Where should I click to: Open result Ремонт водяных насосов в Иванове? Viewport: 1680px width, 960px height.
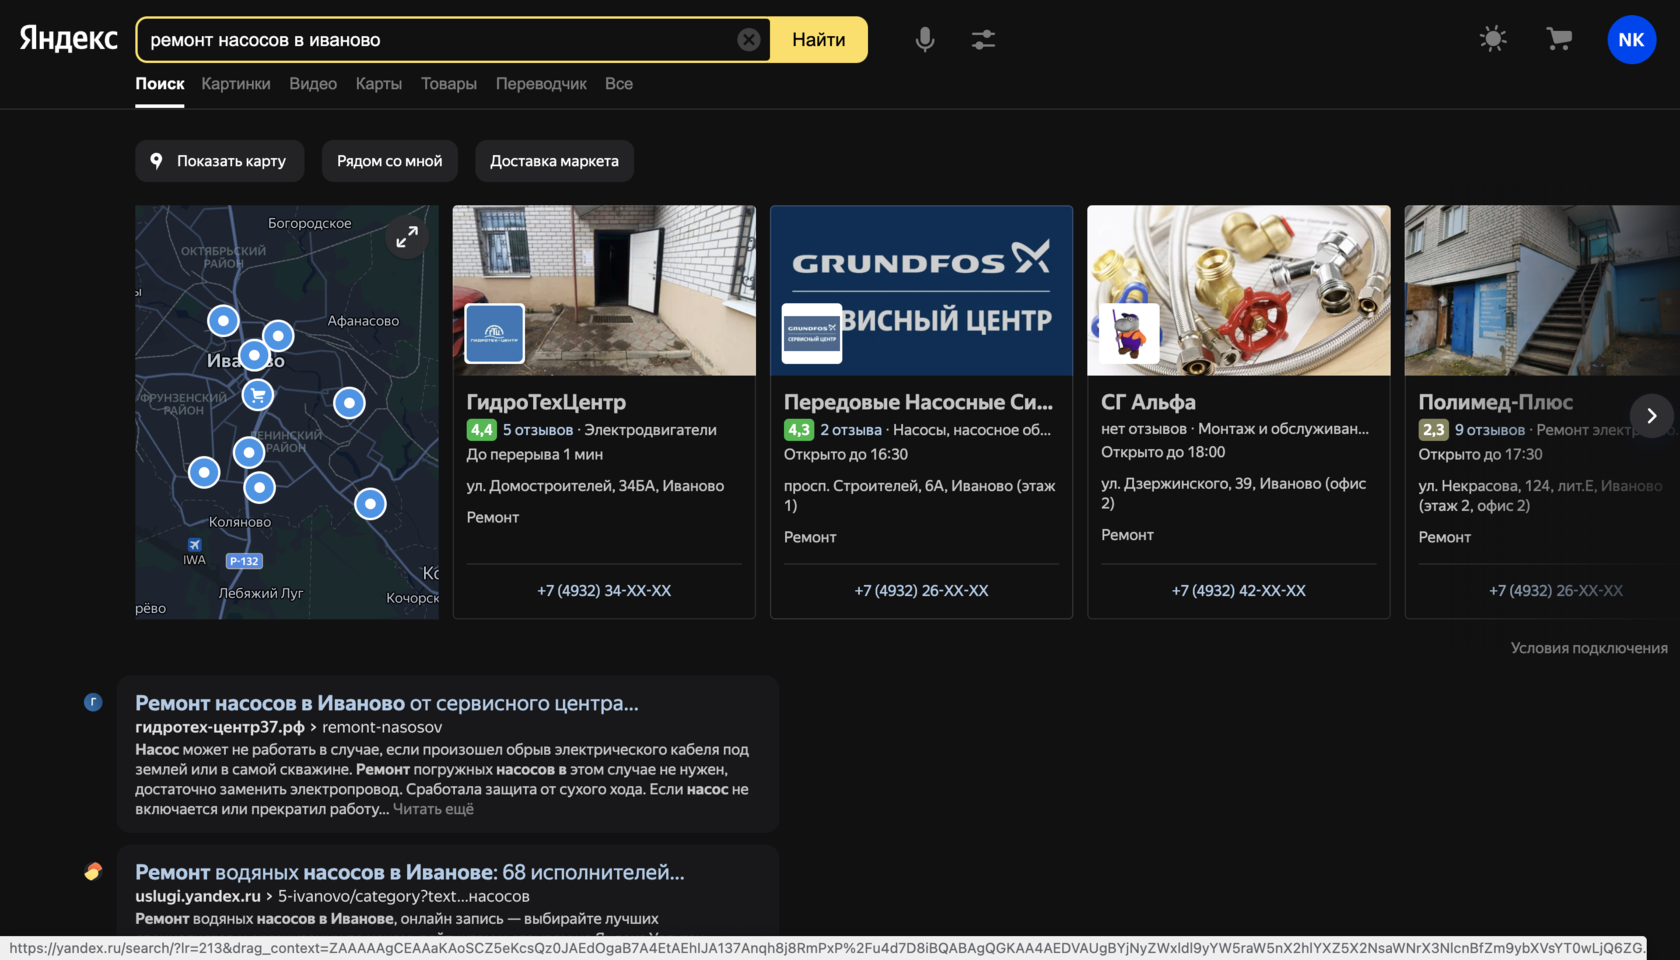[x=410, y=872]
